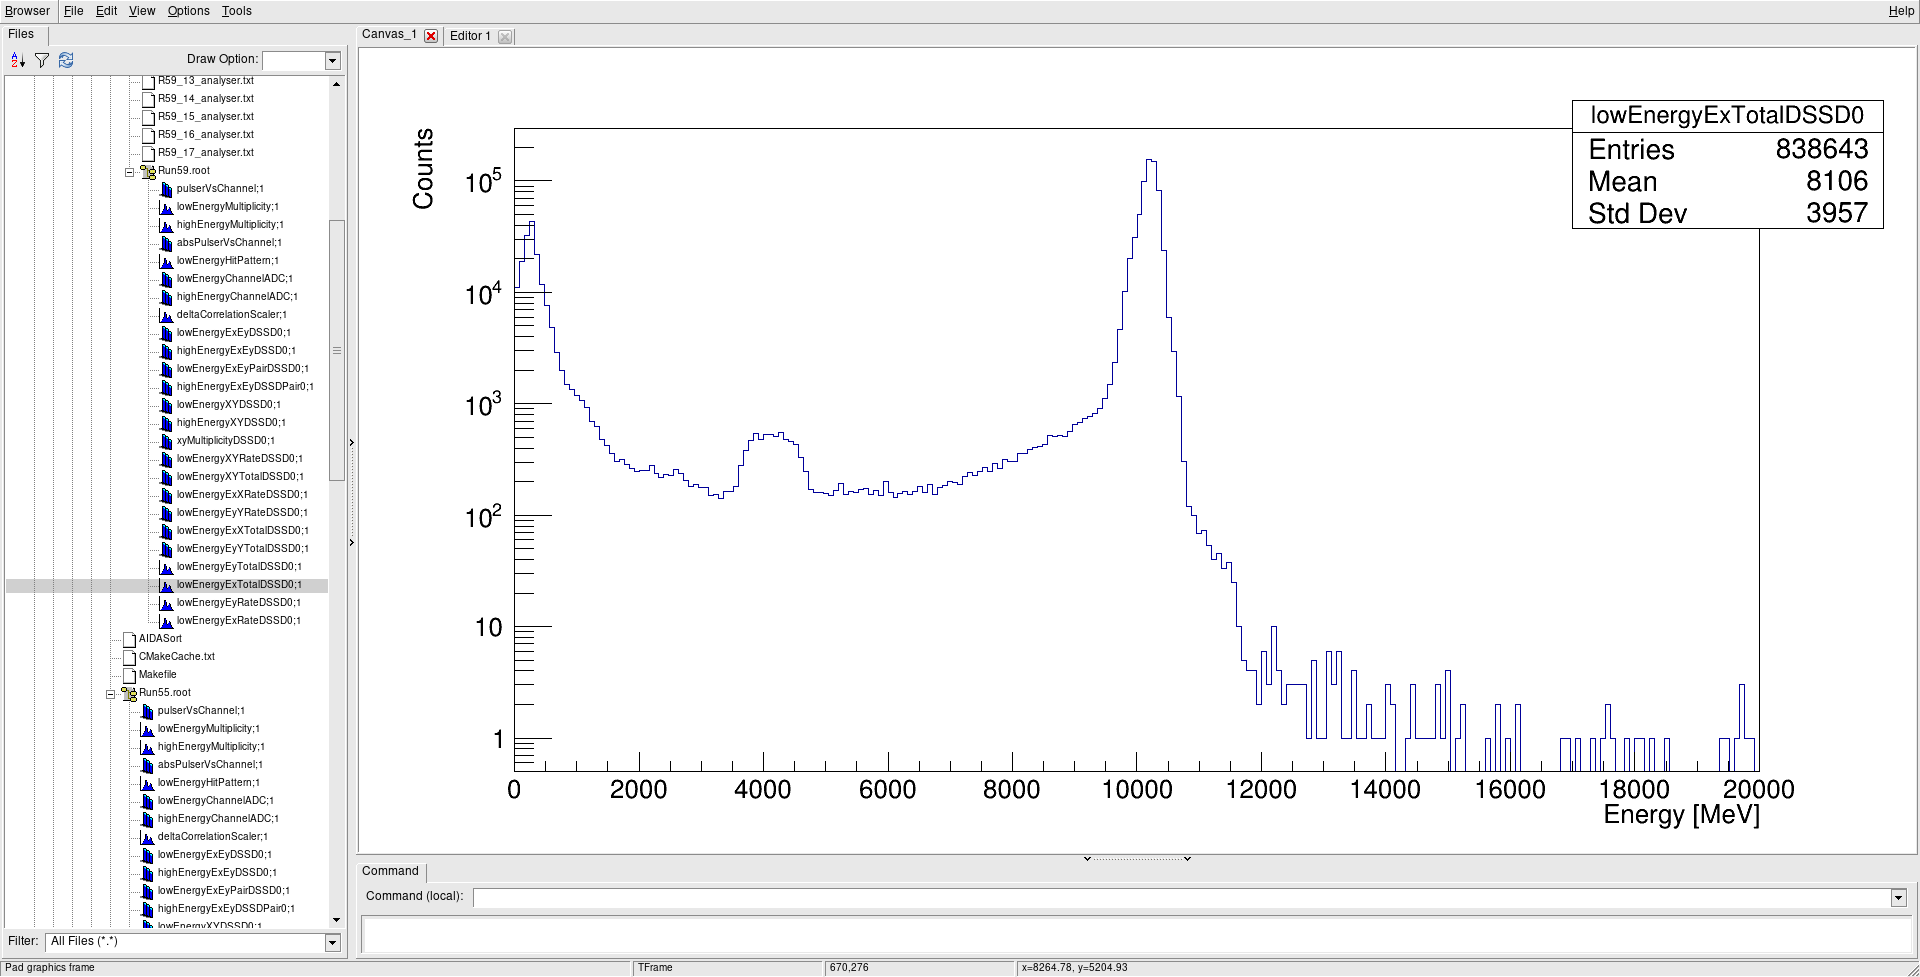Close the Editor 1 tab

(505, 37)
